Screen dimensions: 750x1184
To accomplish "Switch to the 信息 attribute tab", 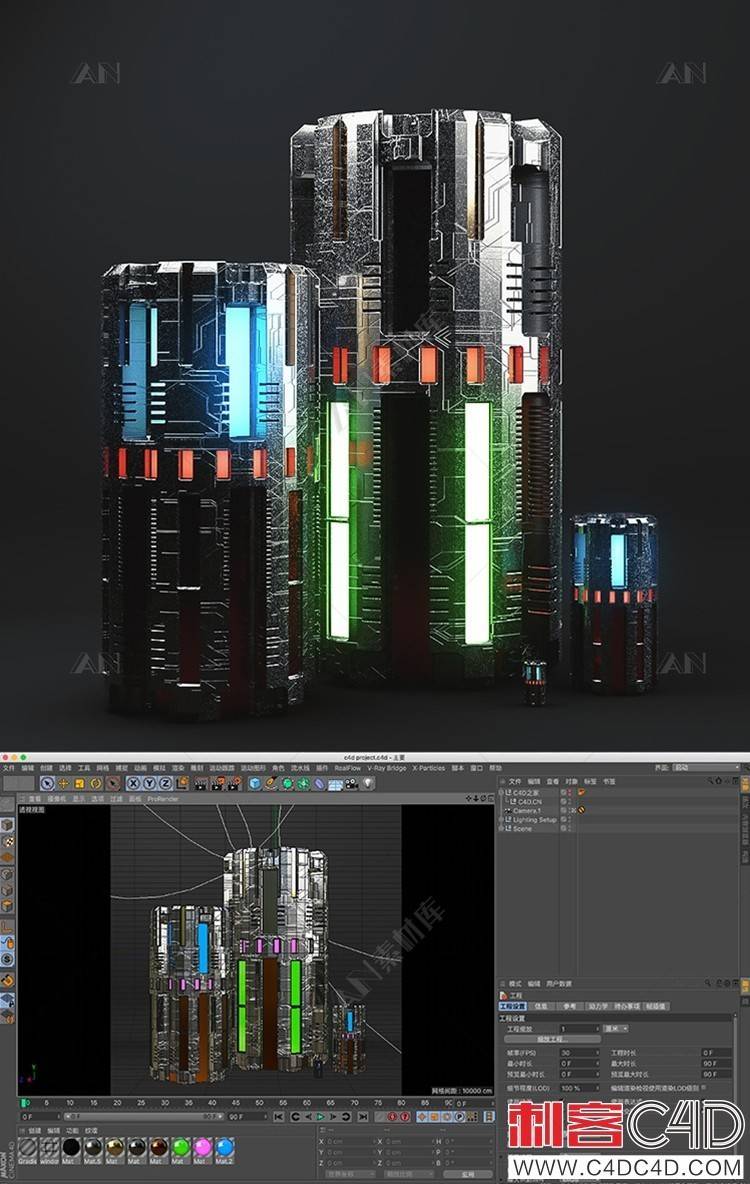I will point(542,1006).
